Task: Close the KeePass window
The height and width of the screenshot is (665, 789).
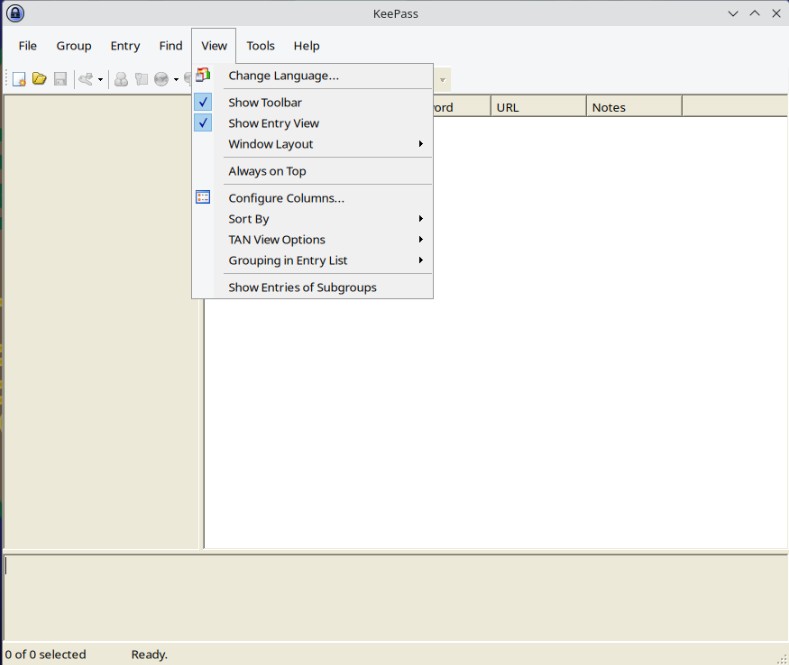Action: 776,14
